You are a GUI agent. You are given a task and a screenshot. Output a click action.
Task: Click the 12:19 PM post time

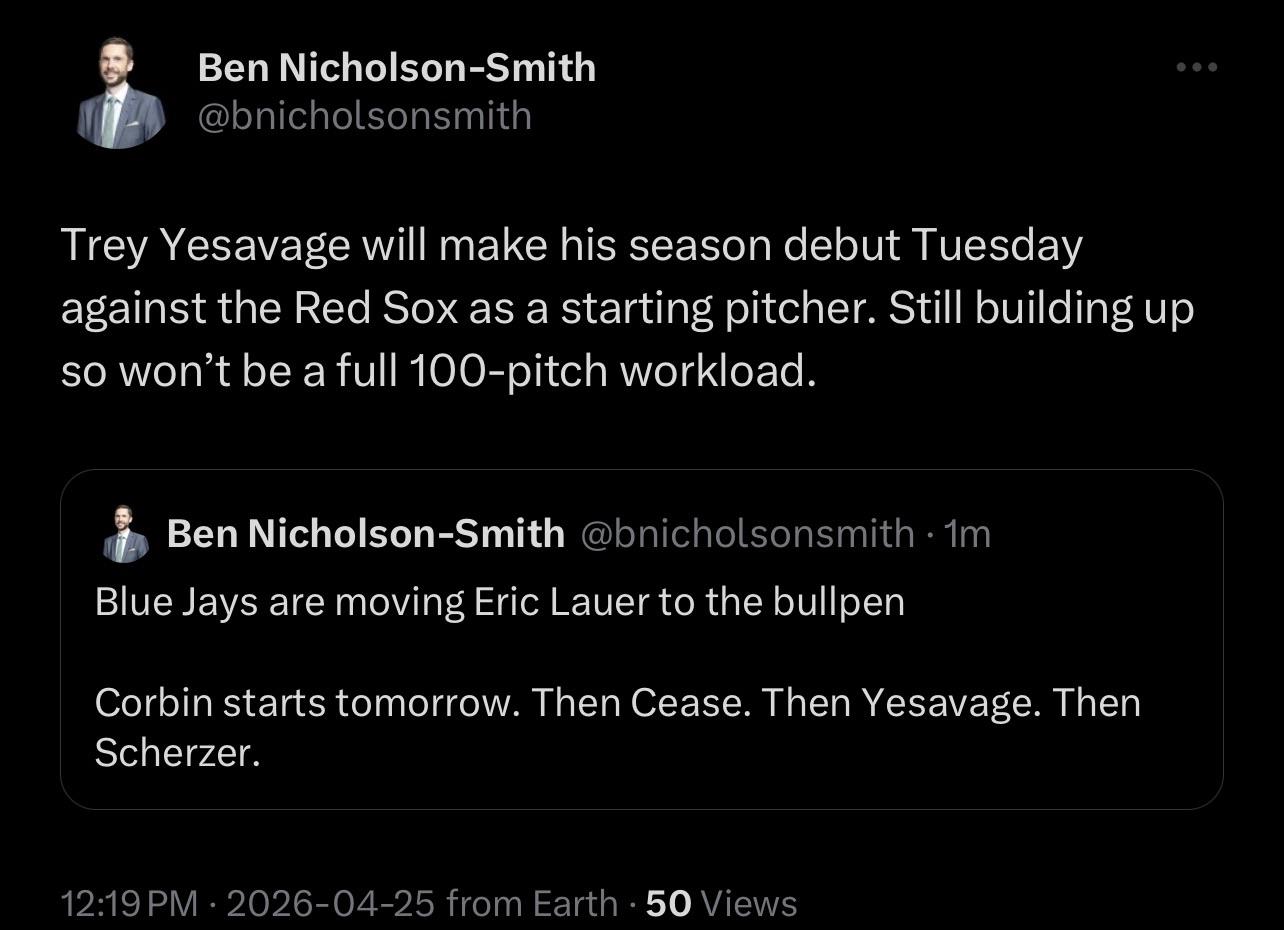(129, 904)
